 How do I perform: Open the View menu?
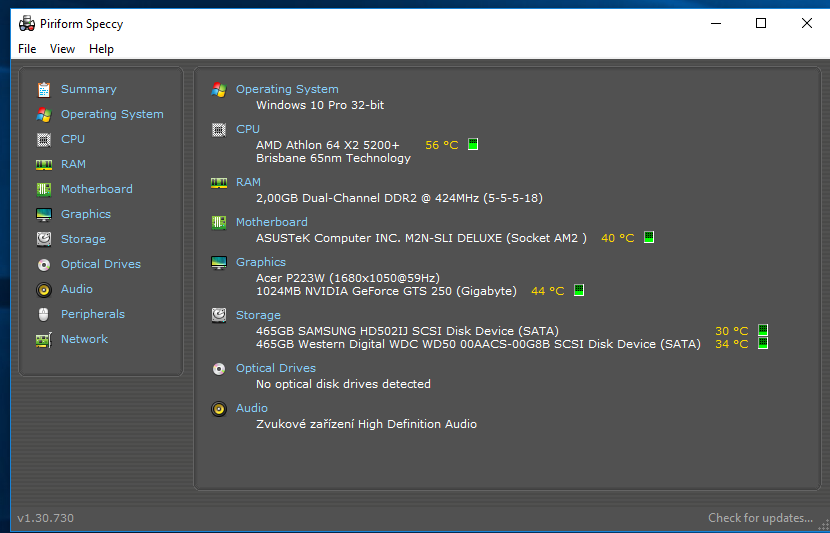click(62, 49)
